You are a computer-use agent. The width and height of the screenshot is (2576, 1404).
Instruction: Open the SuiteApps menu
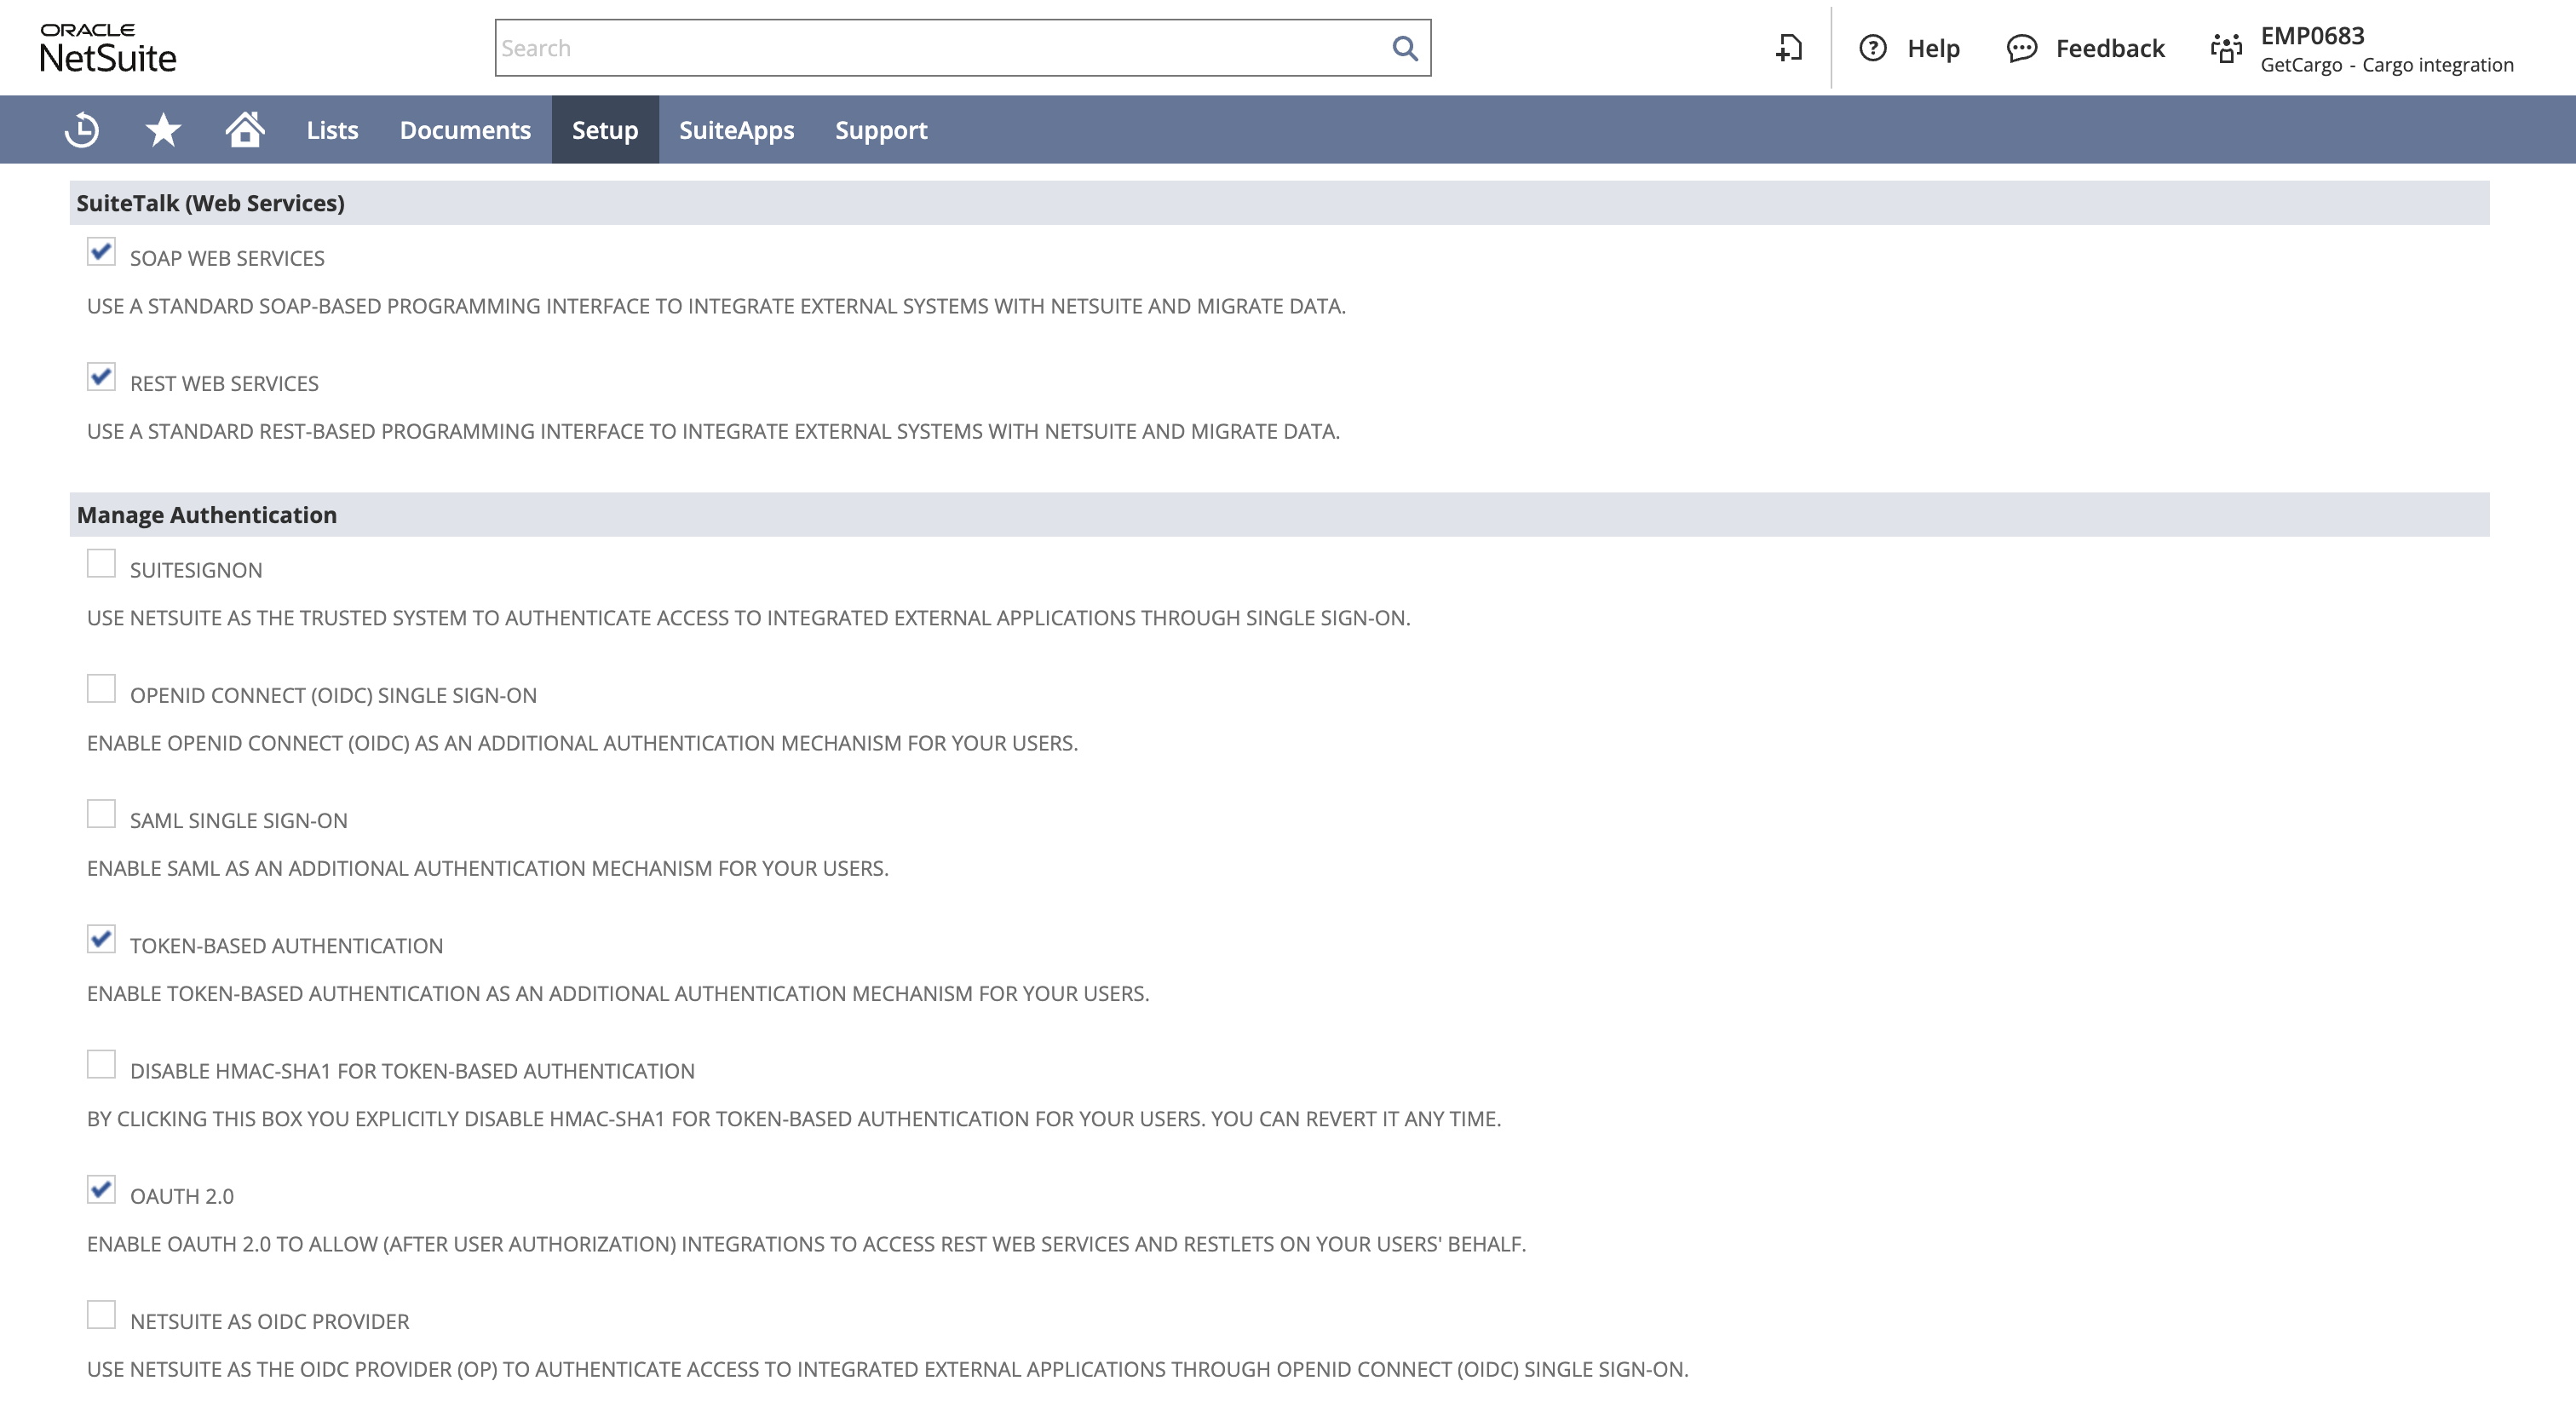click(x=736, y=130)
